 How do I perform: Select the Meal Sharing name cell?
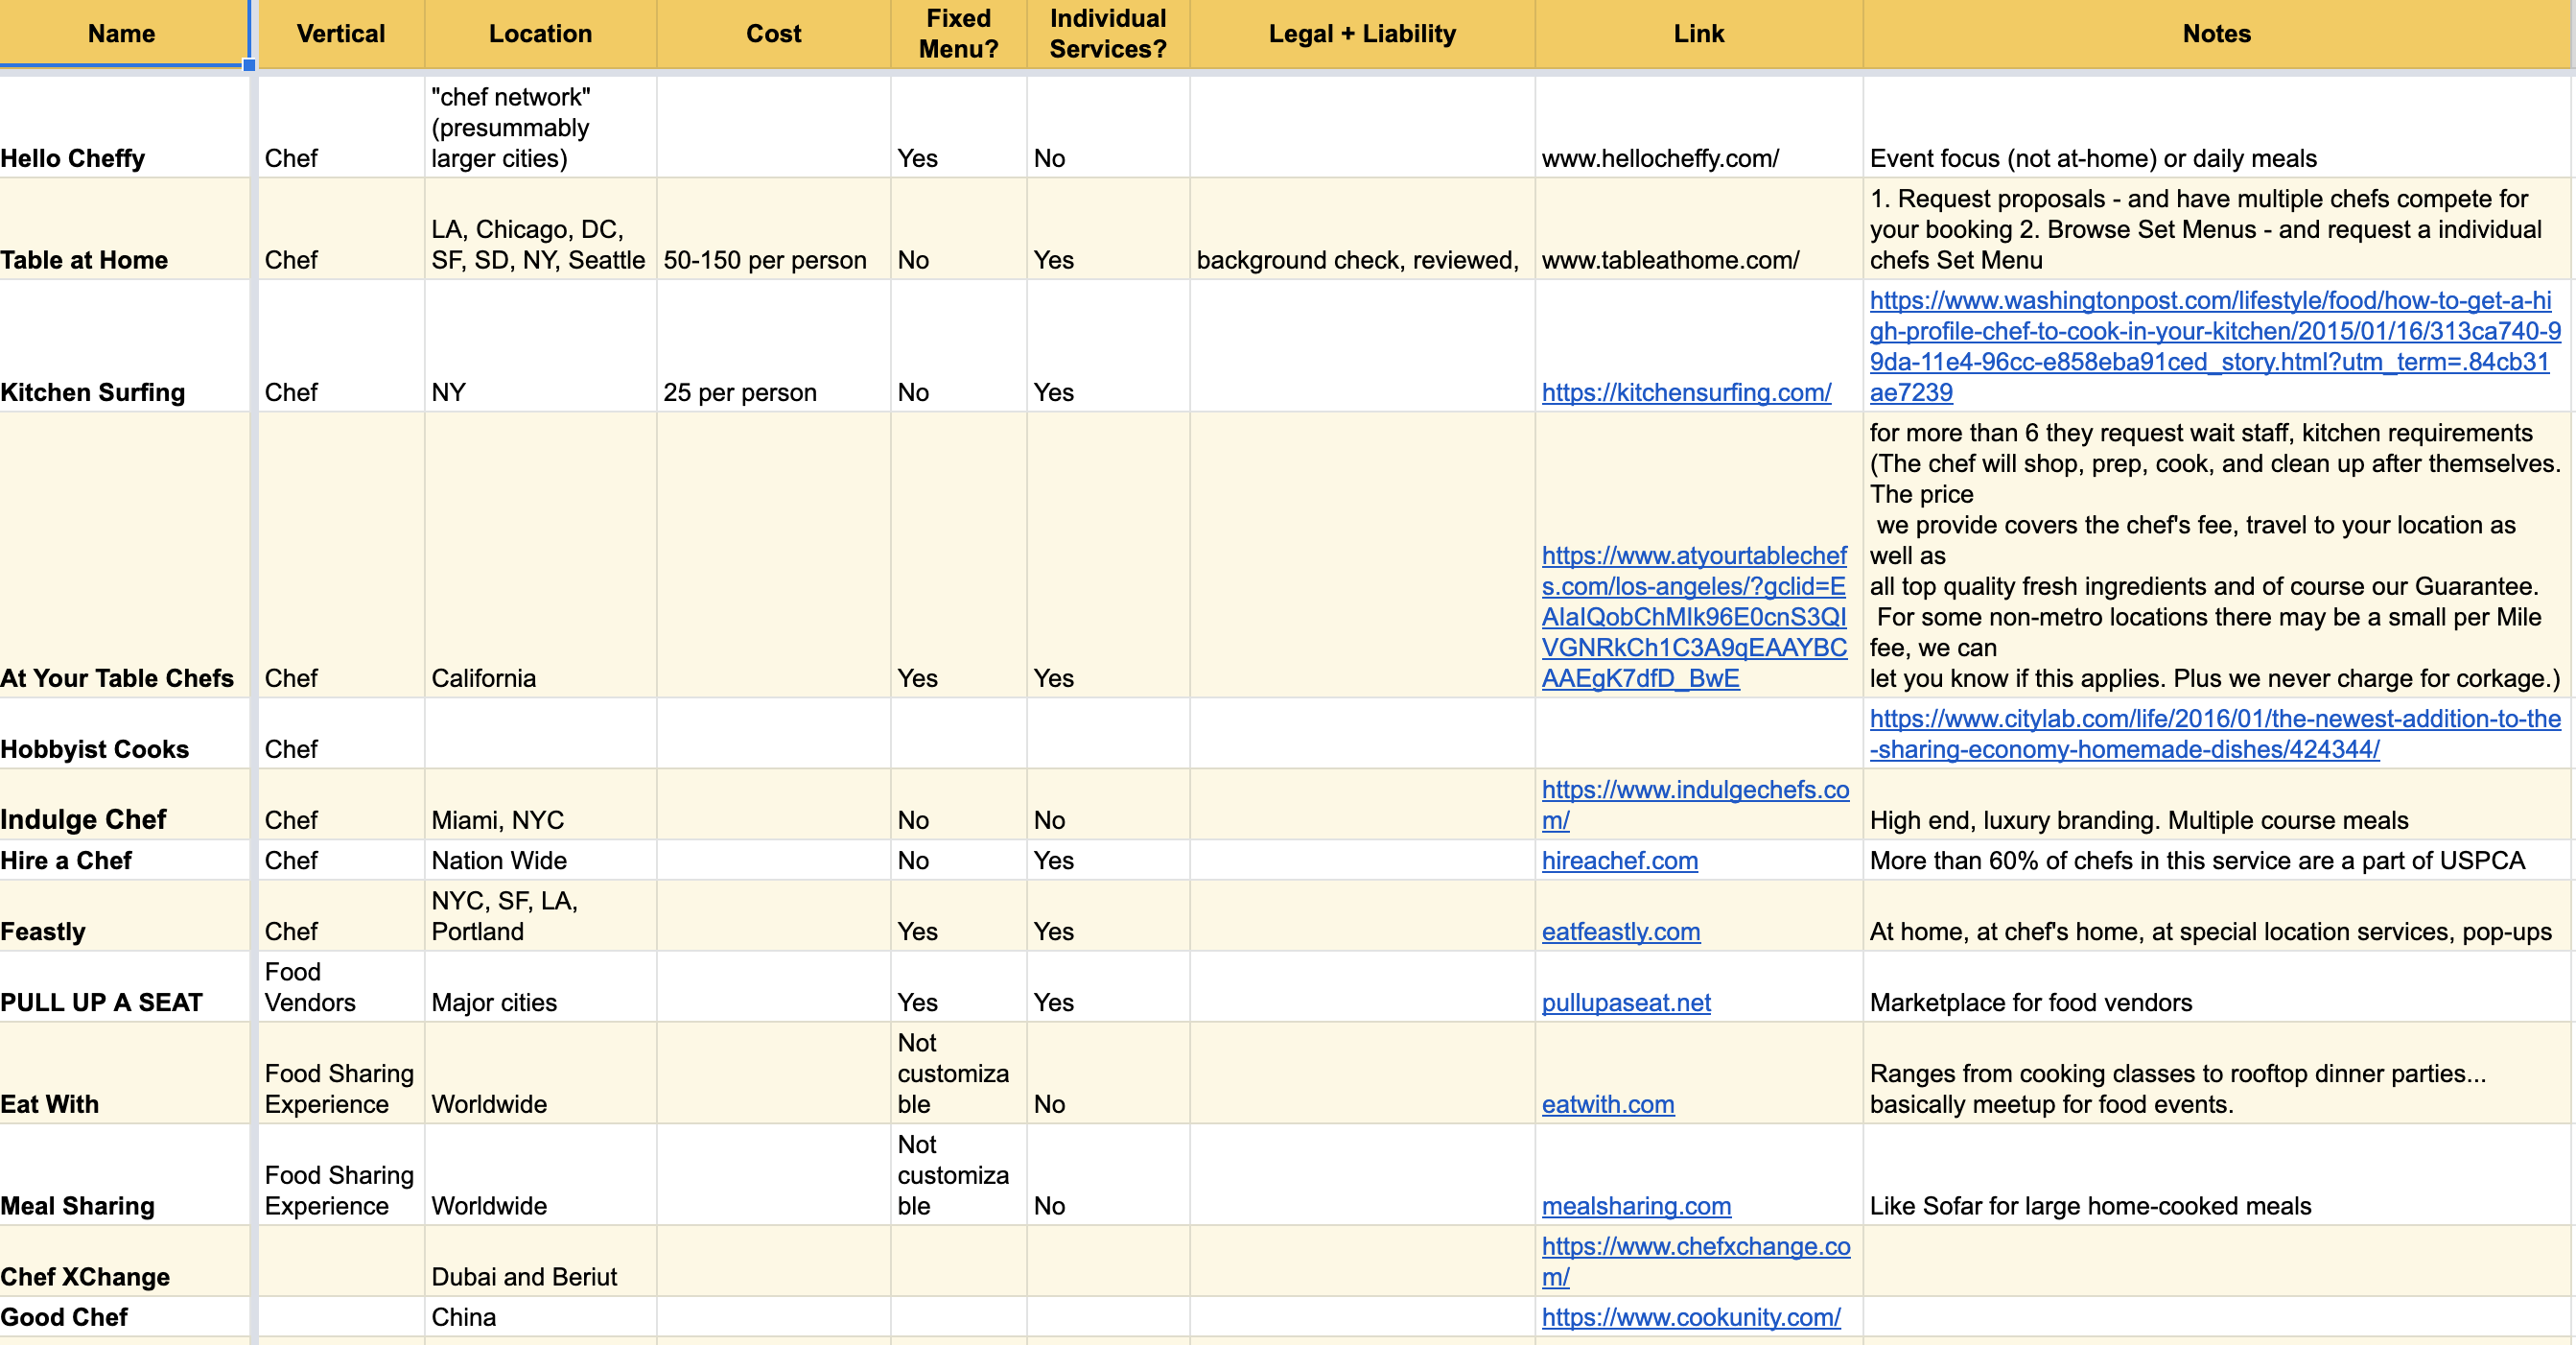[x=124, y=1175]
